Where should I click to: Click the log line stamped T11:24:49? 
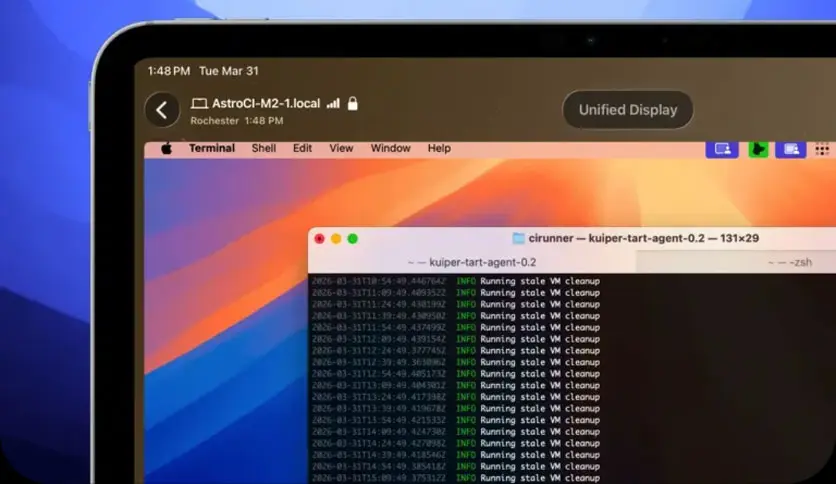coord(456,304)
